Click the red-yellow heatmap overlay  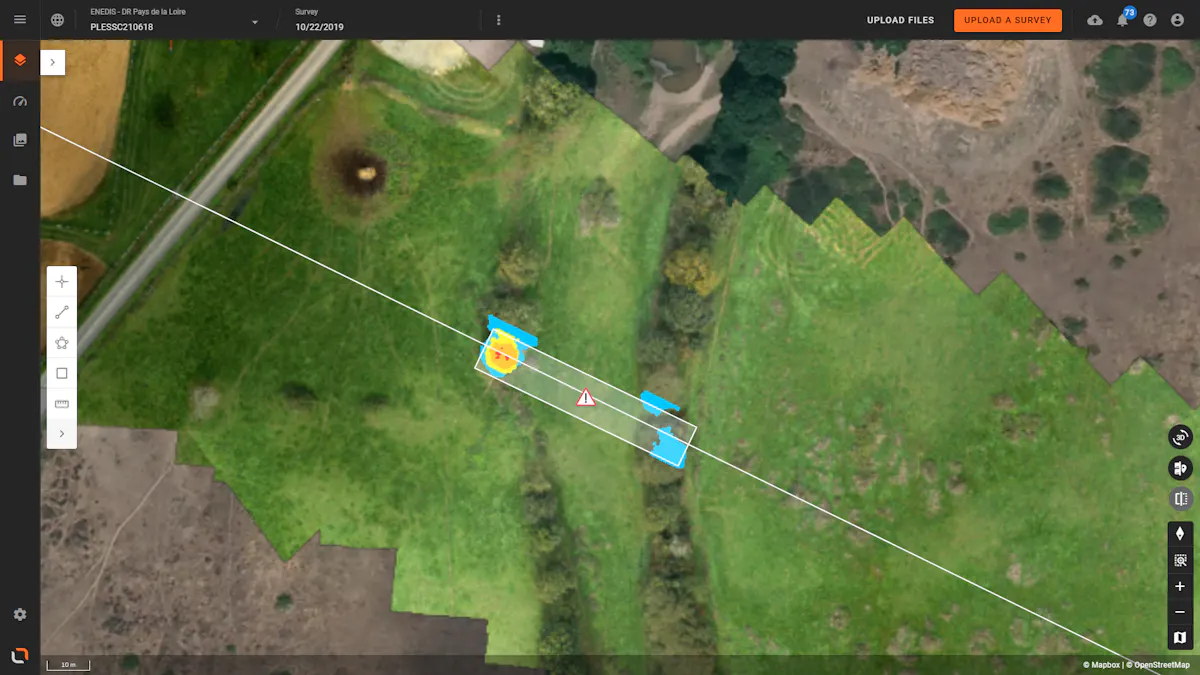pyautogui.click(x=501, y=352)
